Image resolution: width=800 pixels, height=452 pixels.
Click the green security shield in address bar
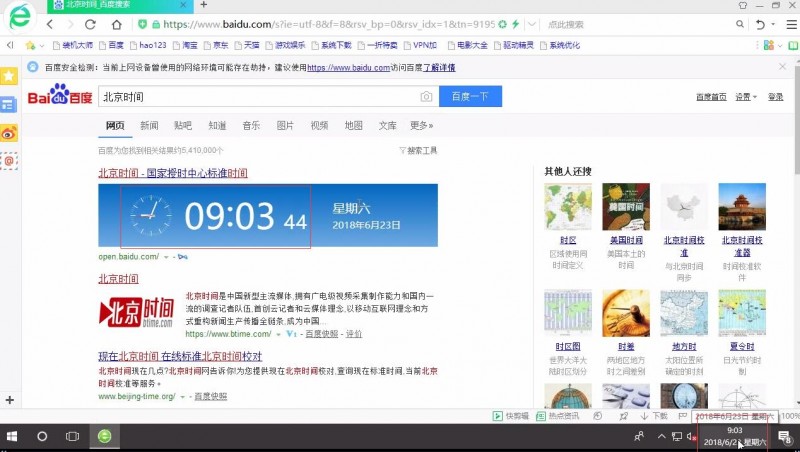coord(143,24)
